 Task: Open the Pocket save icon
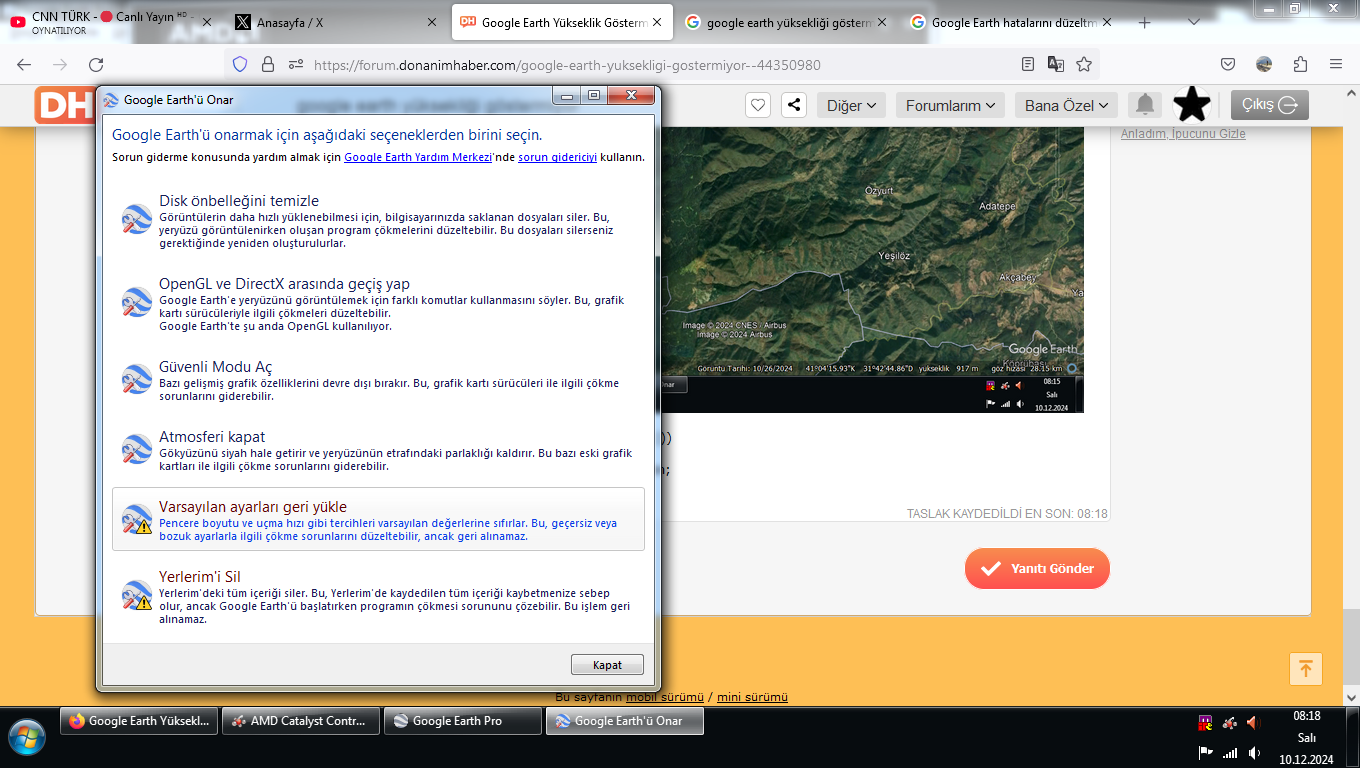(1228, 65)
